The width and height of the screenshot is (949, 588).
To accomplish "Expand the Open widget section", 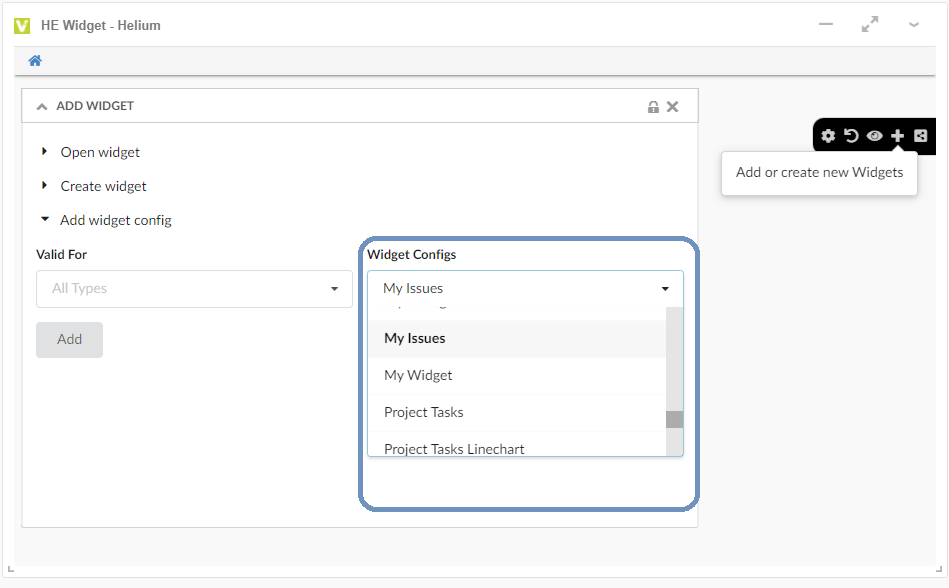I will 45,152.
